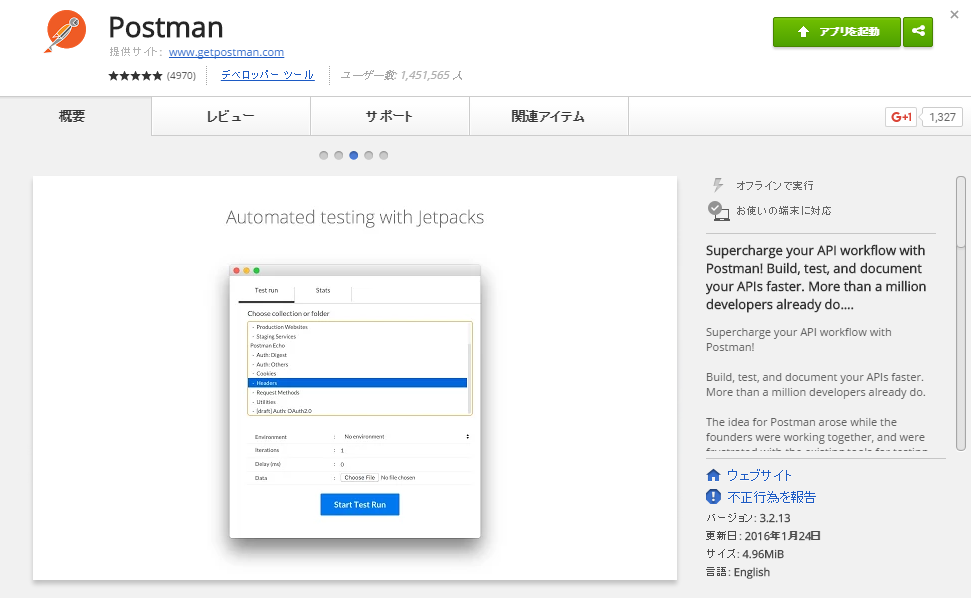Click the ユーザー数 1,451,565 人 text
Viewport: 971px width, 598px height.
point(402,75)
